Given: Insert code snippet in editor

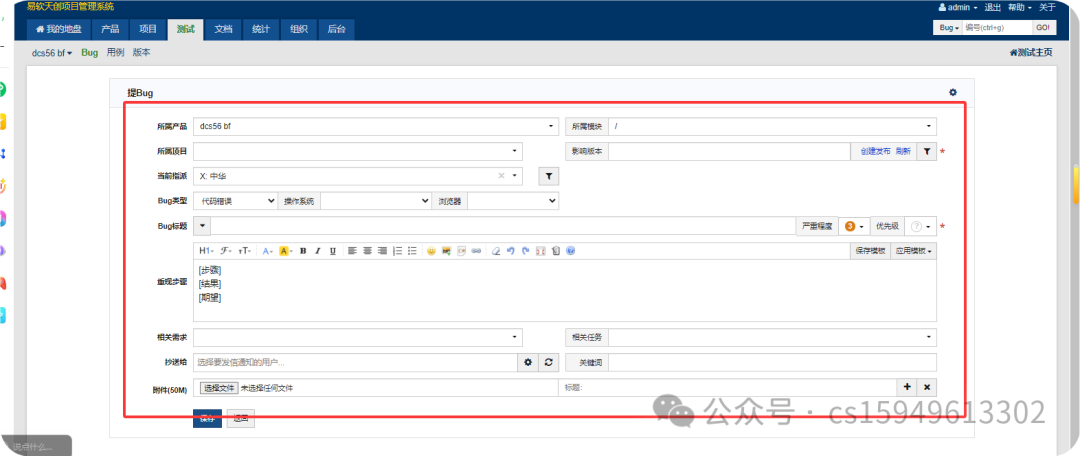Looking at the screenshot, I should [461, 251].
